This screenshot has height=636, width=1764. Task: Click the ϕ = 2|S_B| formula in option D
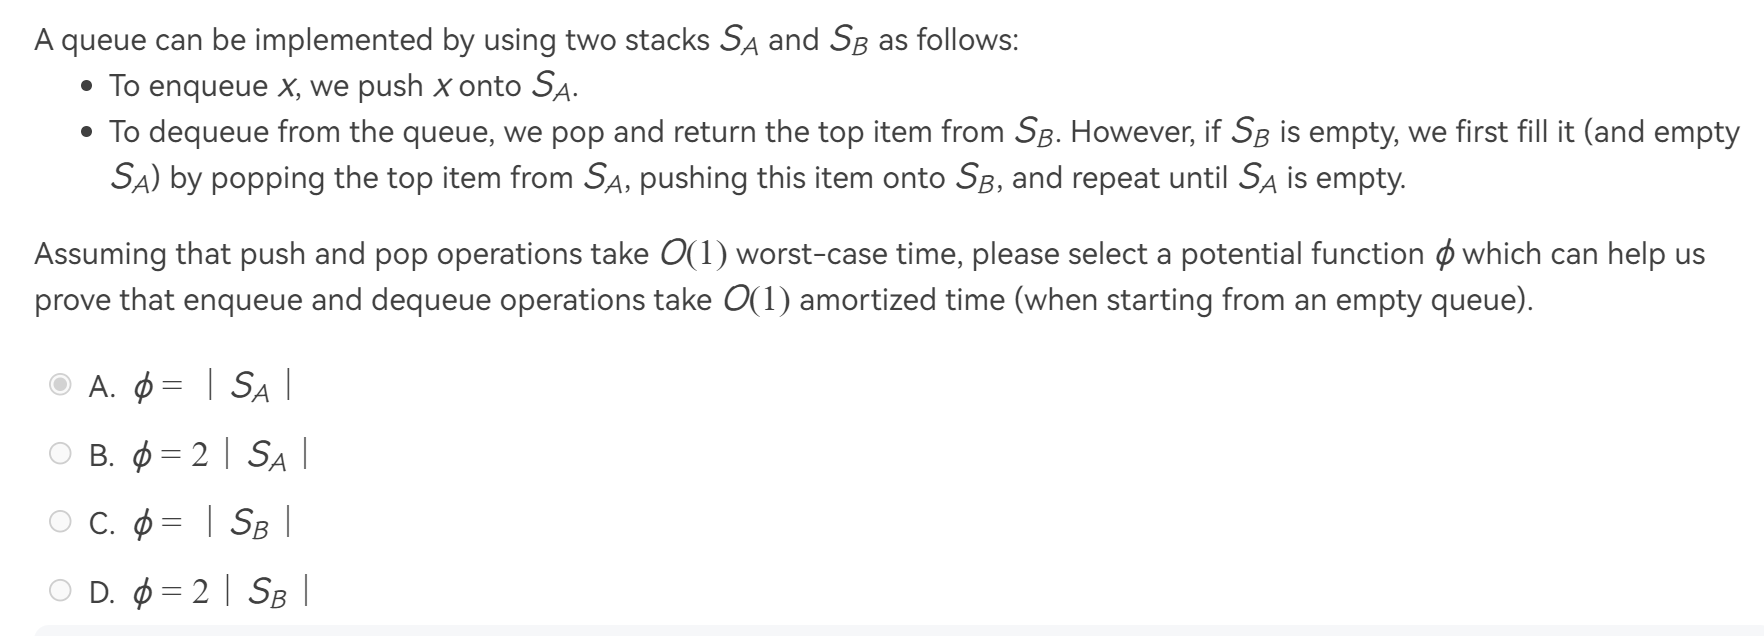(x=221, y=592)
